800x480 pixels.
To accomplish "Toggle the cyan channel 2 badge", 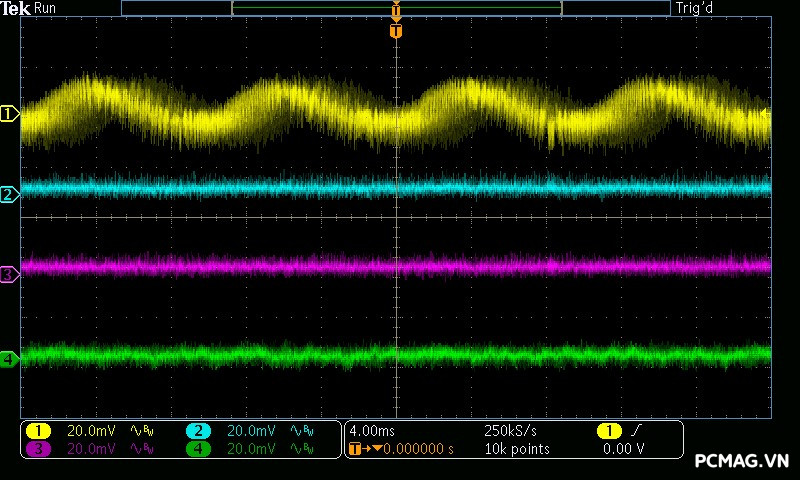I will tap(199, 431).
